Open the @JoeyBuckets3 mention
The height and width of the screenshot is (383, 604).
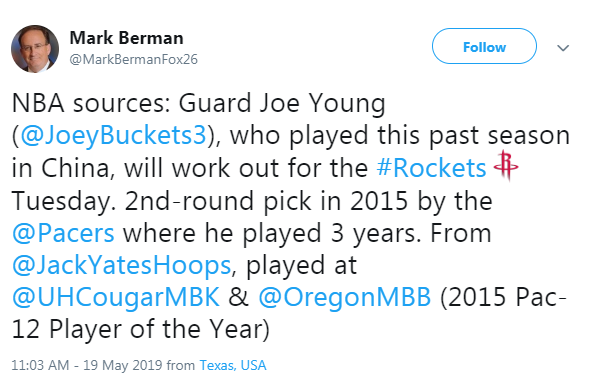coord(113,136)
